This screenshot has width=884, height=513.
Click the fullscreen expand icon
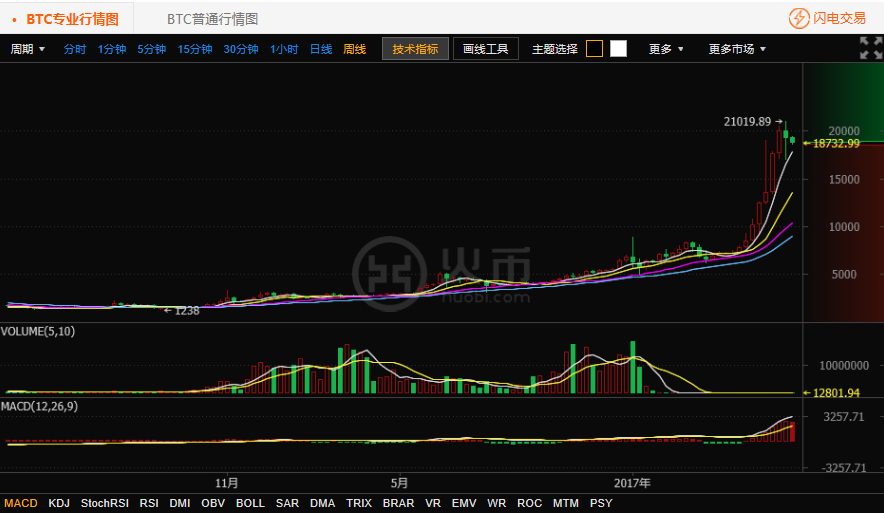870,48
